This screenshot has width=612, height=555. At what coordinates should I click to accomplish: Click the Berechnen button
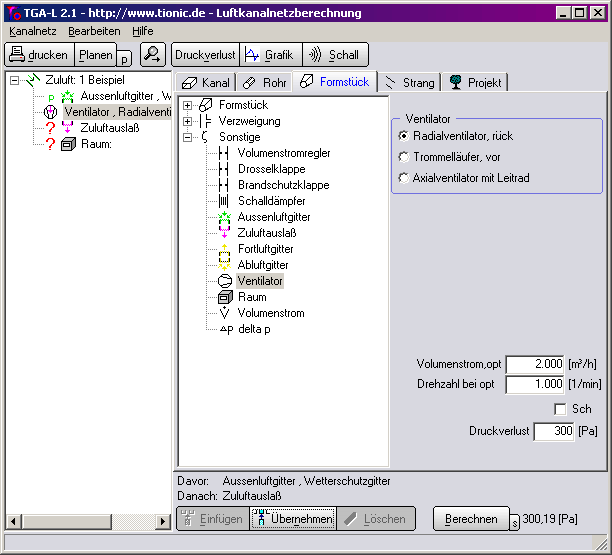point(471,519)
